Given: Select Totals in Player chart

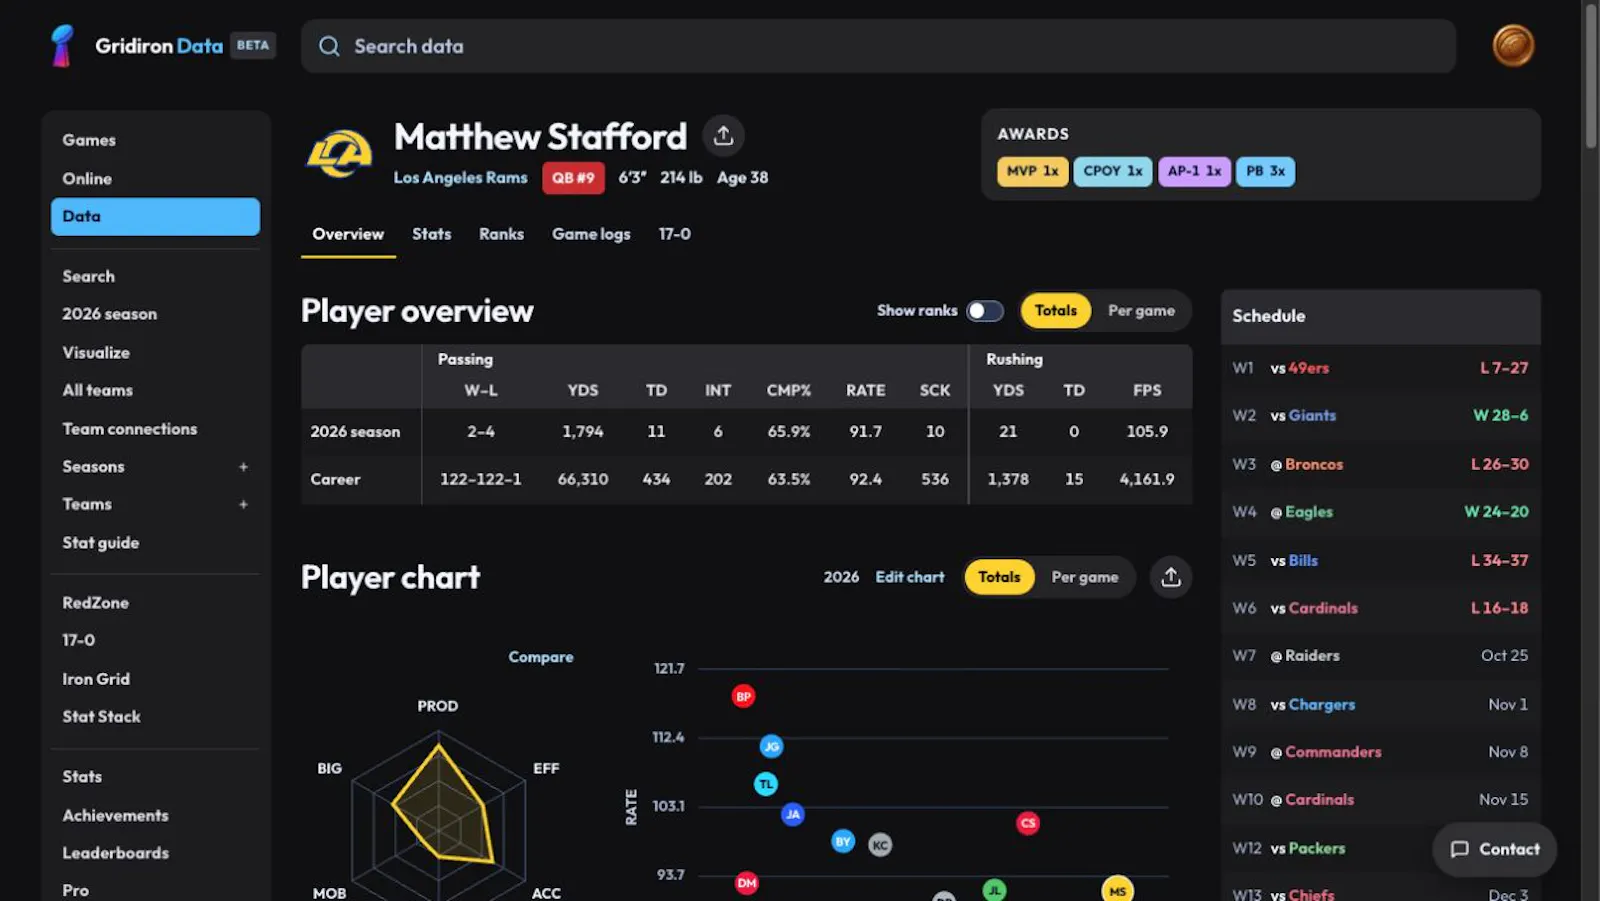Looking at the screenshot, I should 999,577.
